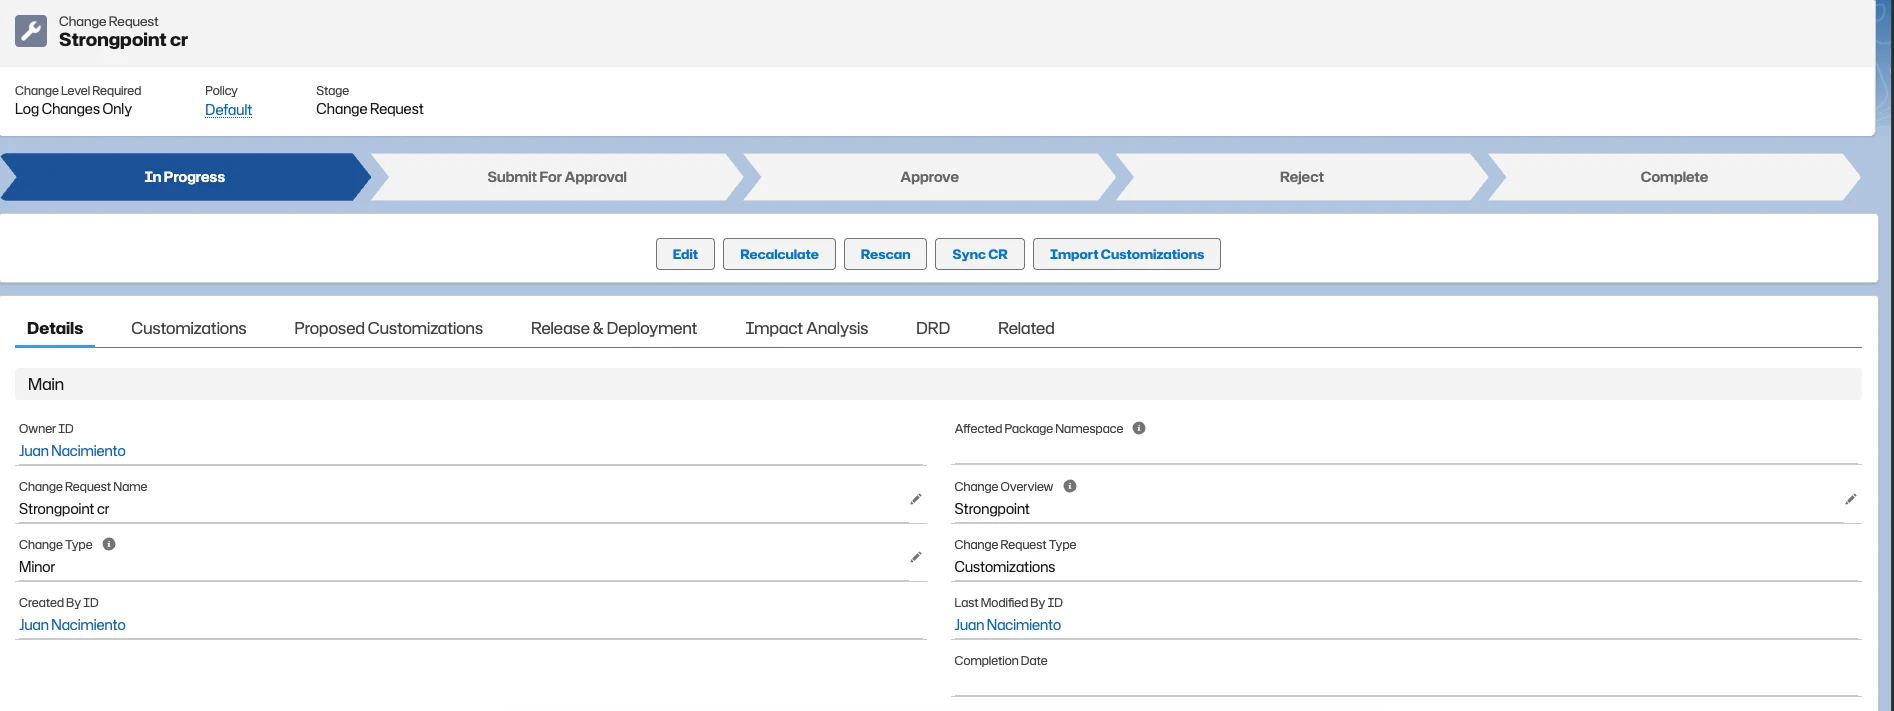Open Created By ID Juan Nacimiento link

tap(72, 625)
